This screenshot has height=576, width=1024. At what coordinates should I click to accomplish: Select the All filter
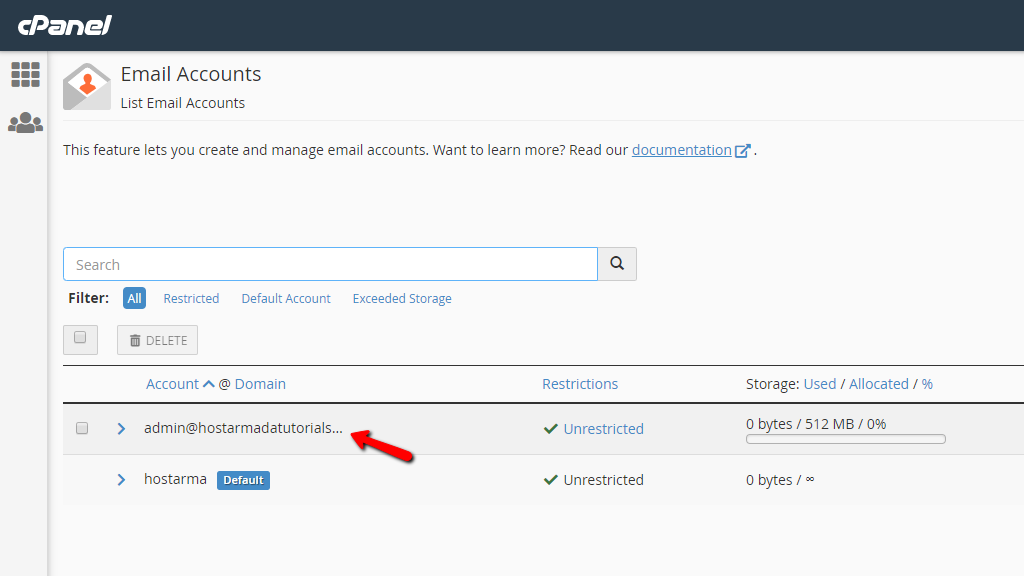(x=134, y=298)
